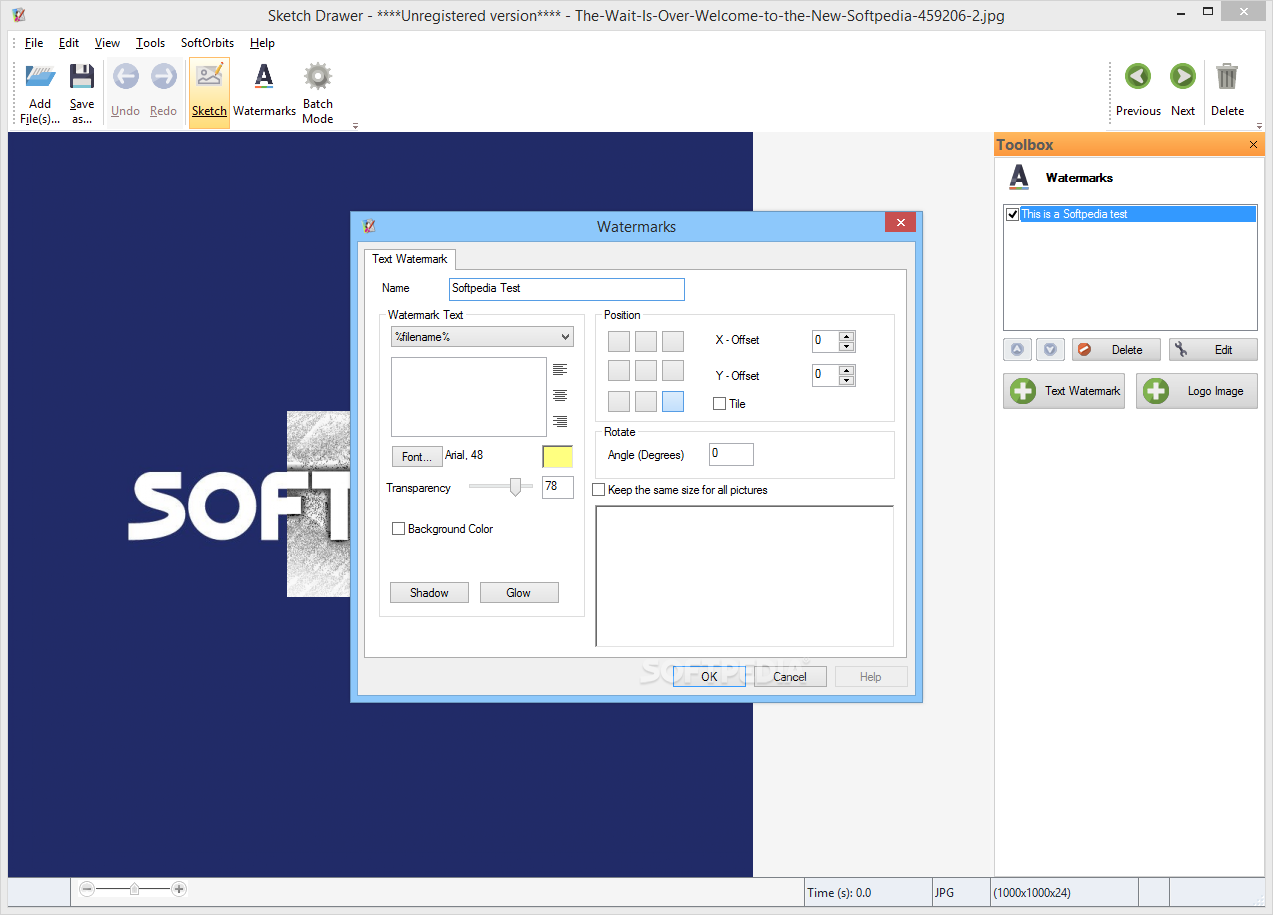The image size is (1273, 915).
Task: Click the Save as floppy icon
Action: (82, 77)
